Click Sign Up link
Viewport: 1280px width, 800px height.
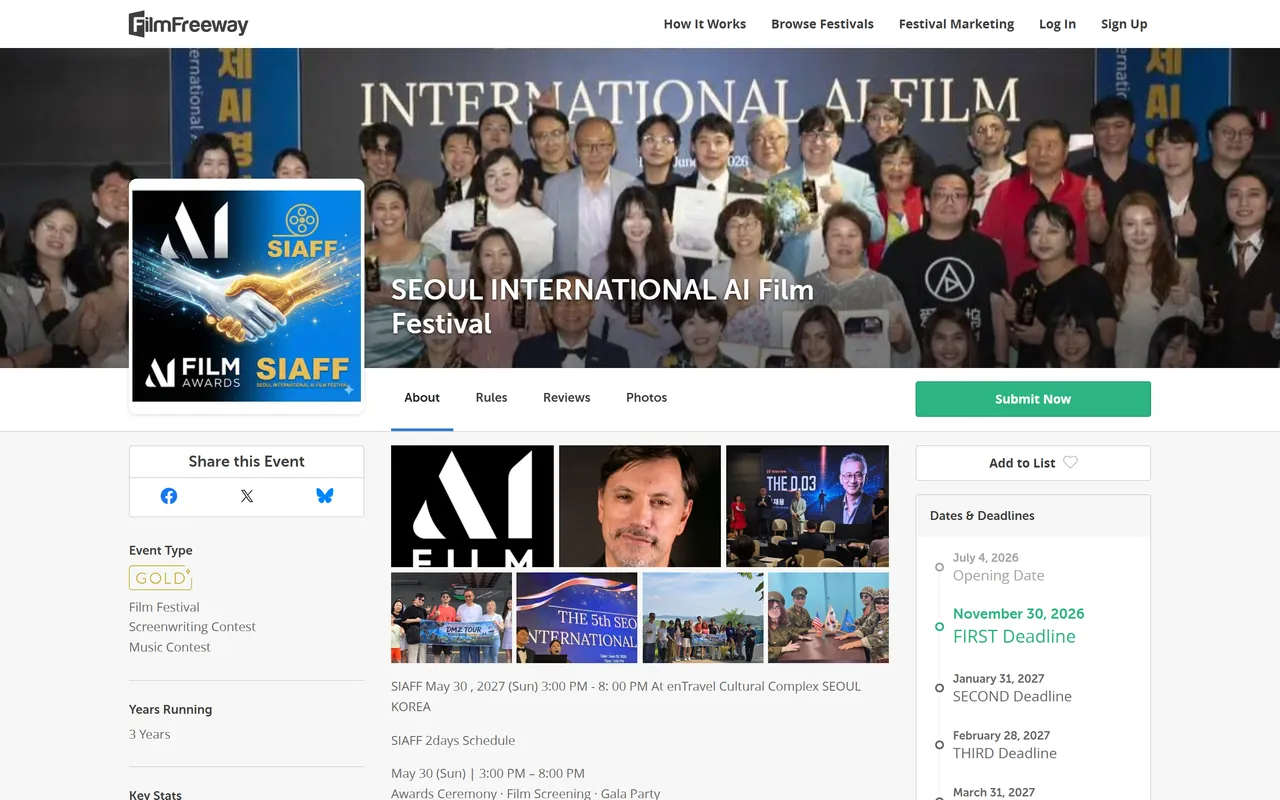point(1124,24)
